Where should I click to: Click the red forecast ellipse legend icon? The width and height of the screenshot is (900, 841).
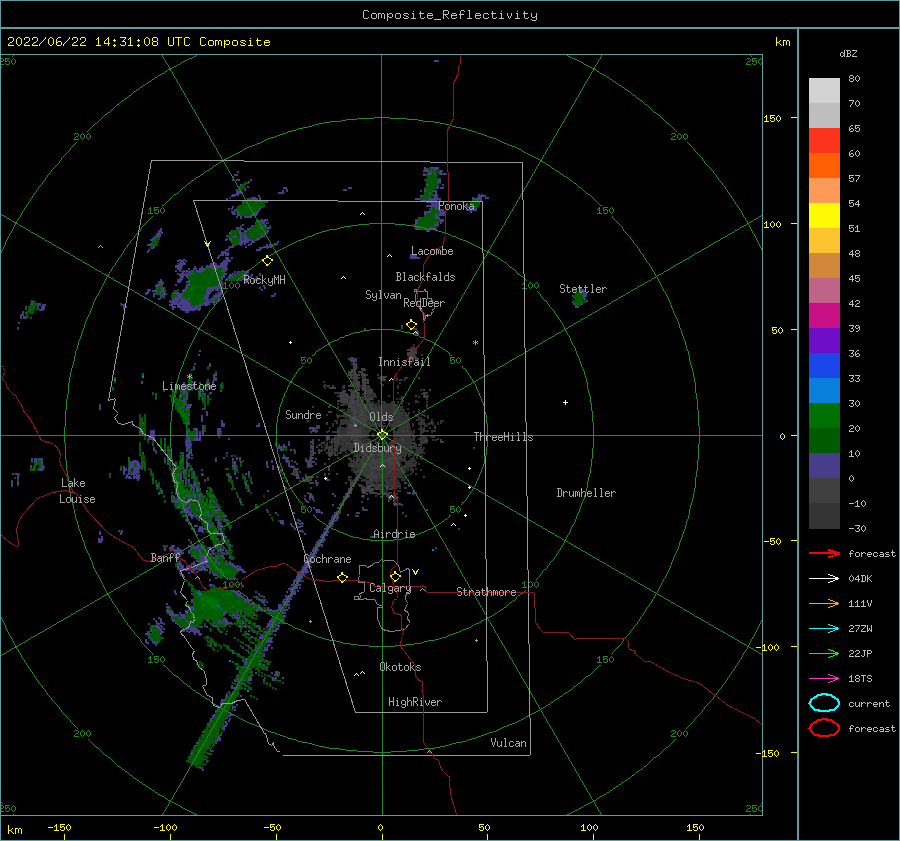[x=824, y=728]
